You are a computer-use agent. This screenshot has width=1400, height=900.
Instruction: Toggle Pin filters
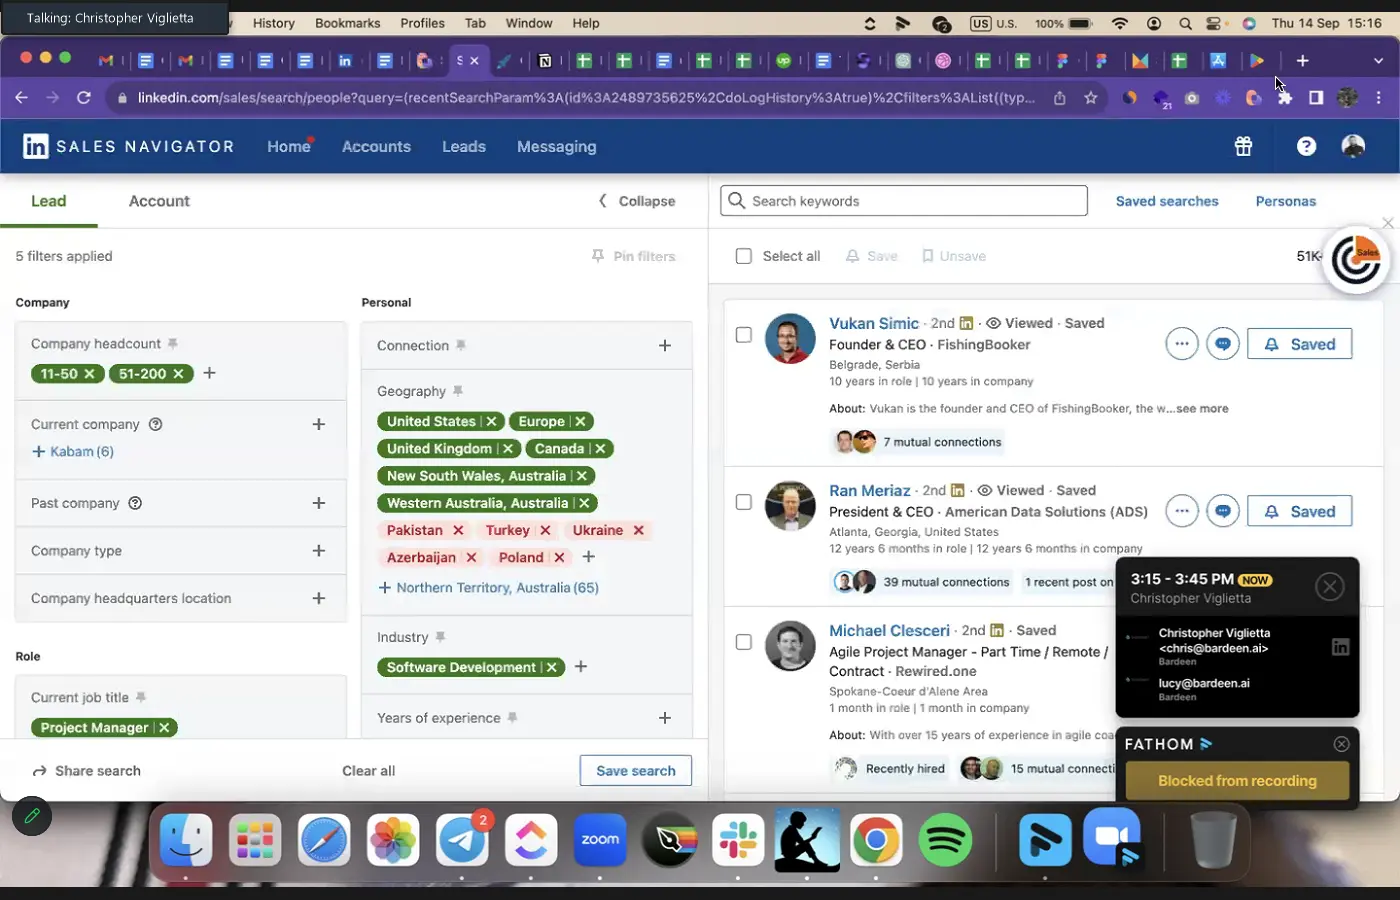tap(633, 257)
